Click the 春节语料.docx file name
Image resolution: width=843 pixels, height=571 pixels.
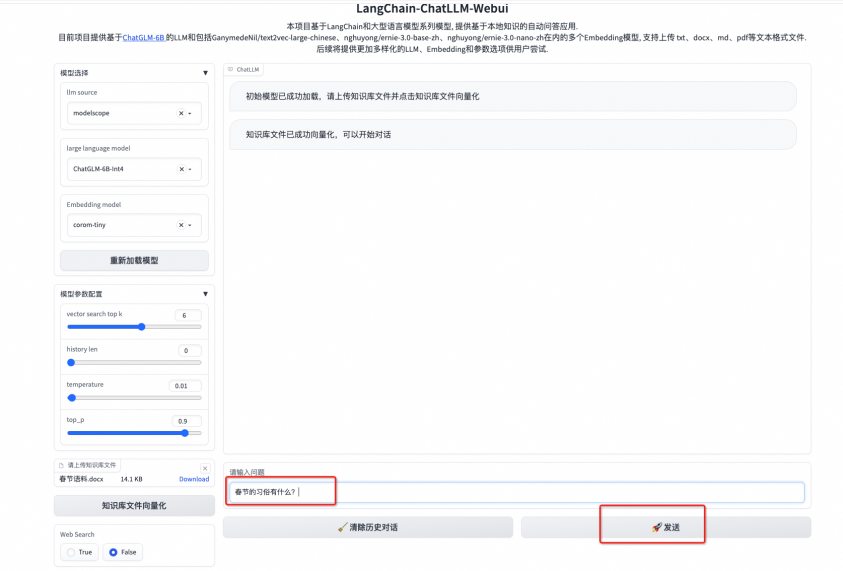point(81,479)
